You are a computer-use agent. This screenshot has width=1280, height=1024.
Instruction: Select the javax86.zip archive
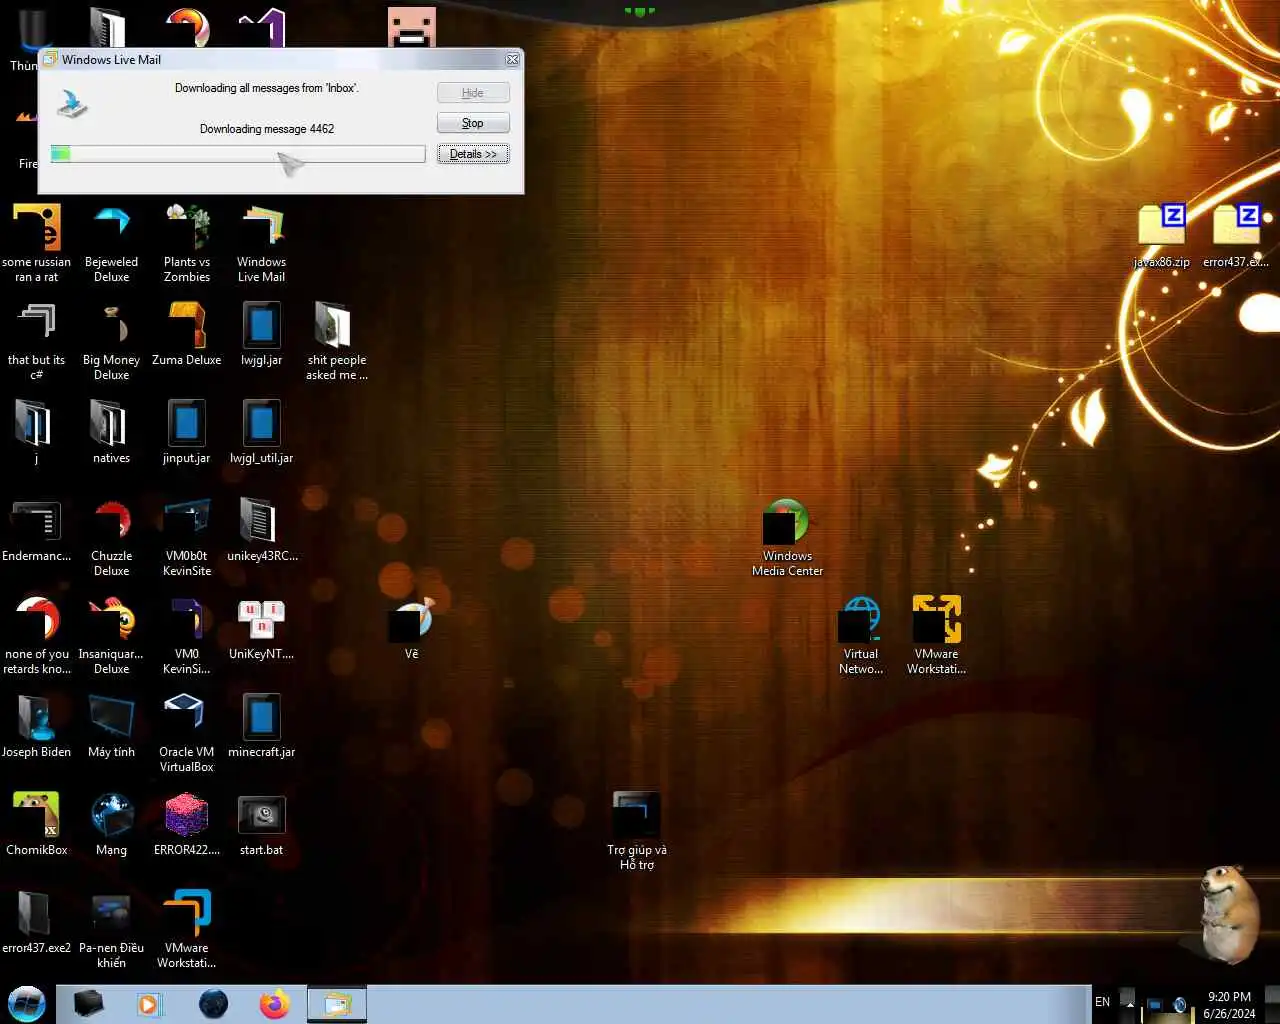(1161, 236)
